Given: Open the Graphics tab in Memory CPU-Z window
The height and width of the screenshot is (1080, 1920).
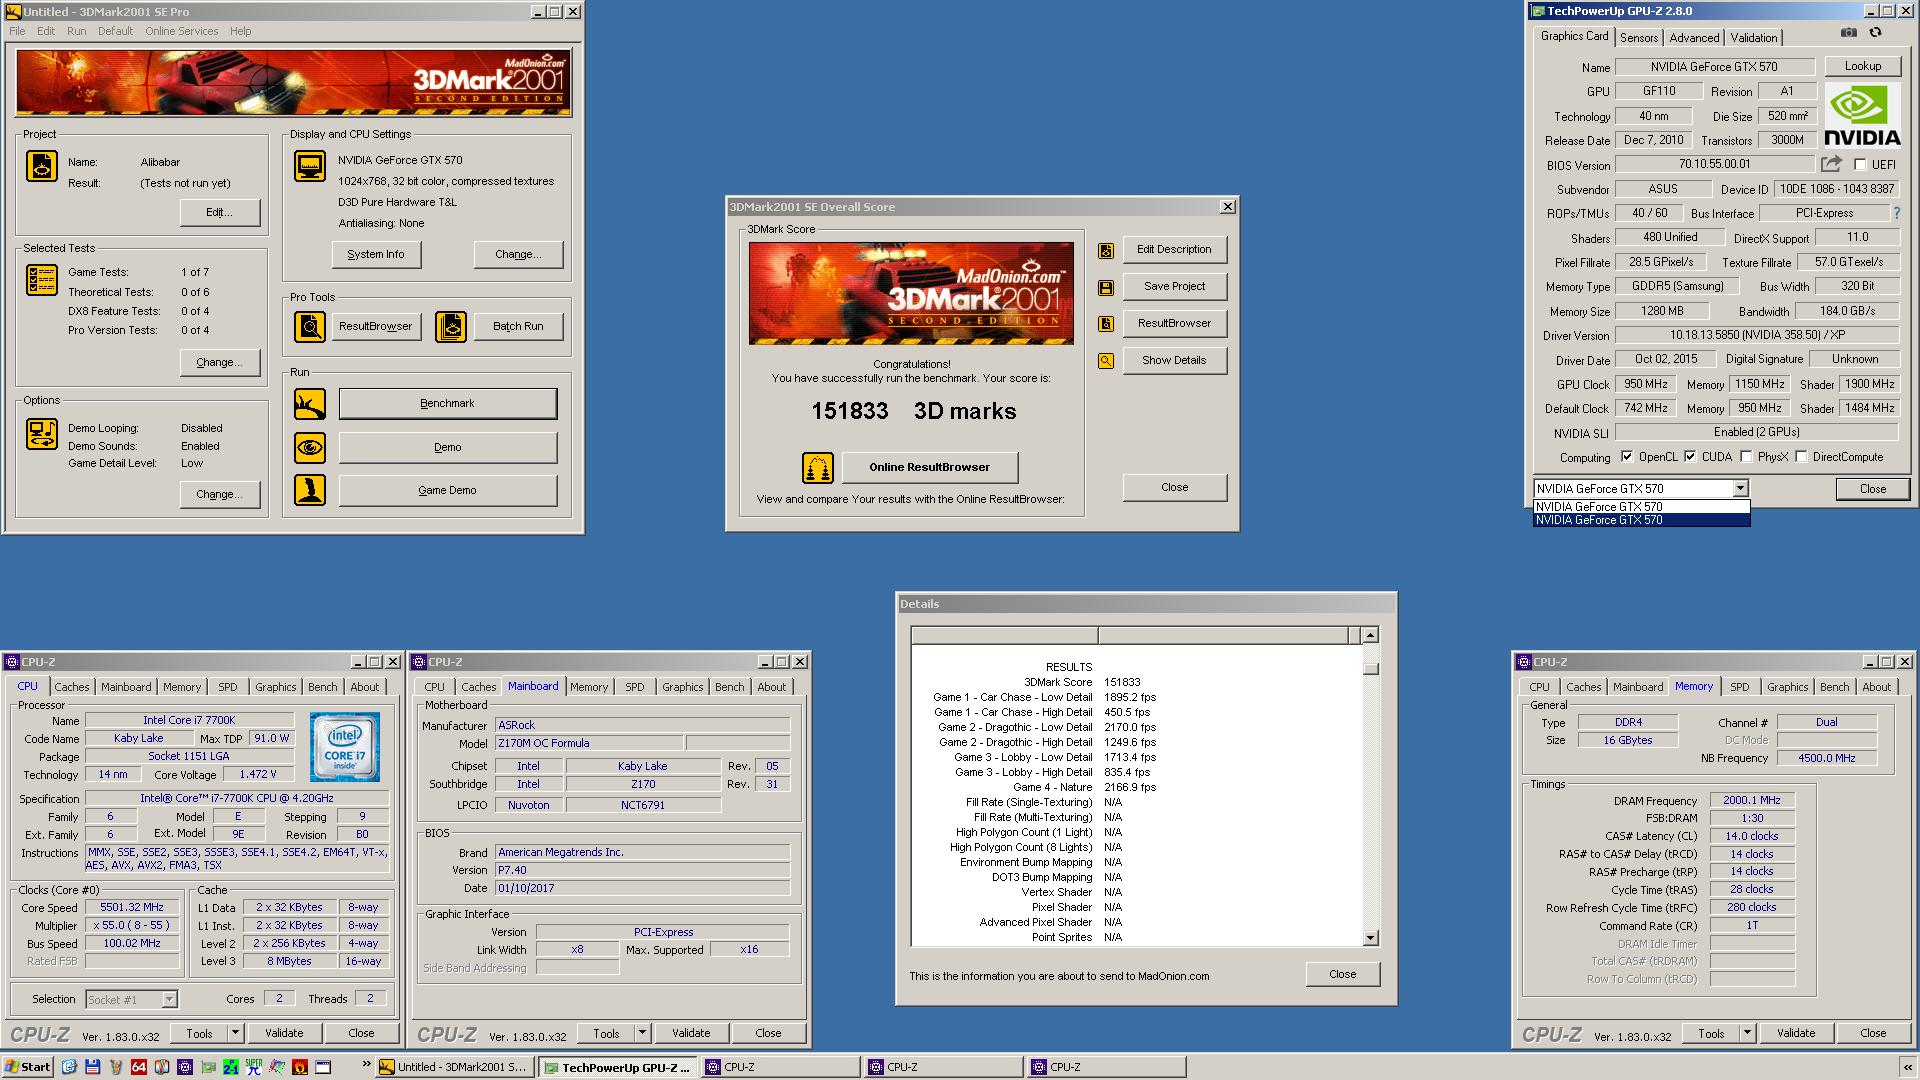Looking at the screenshot, I should tap(1787, 687).
